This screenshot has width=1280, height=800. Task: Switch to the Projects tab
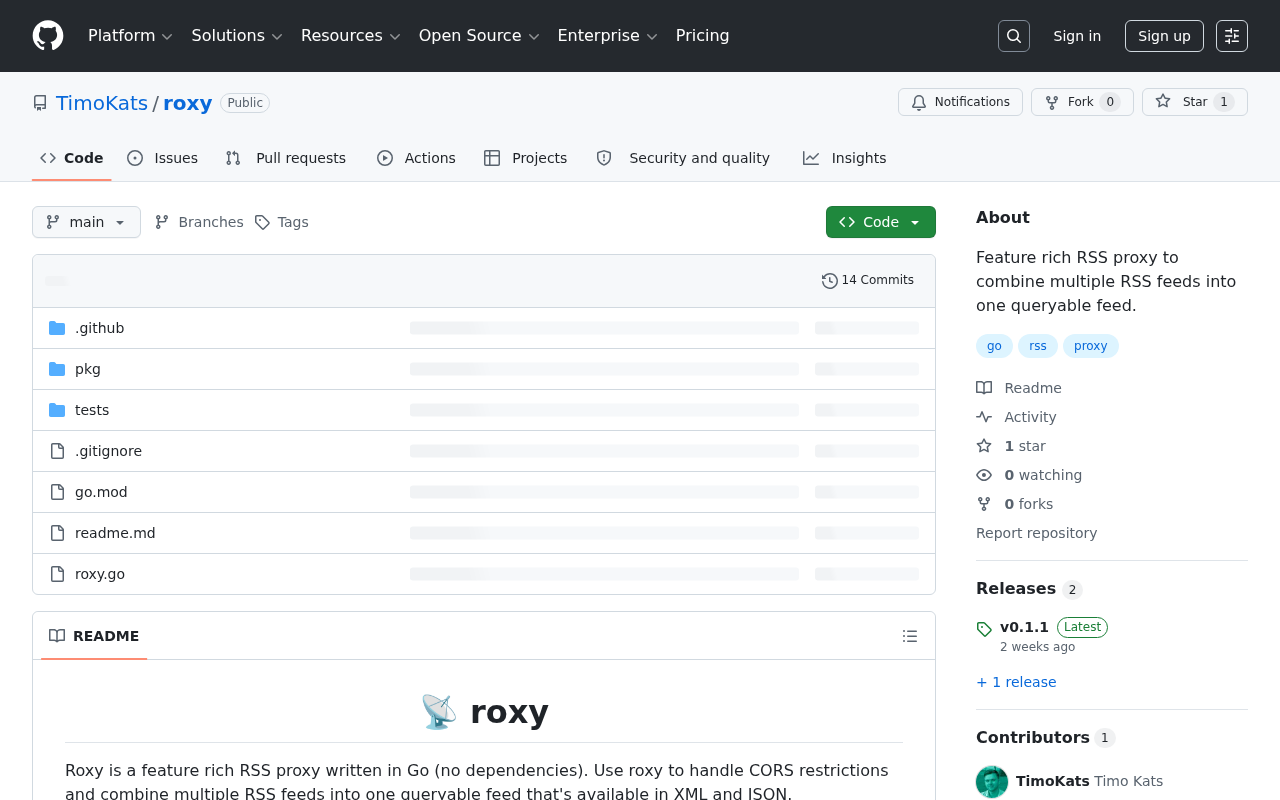[526, 158]
